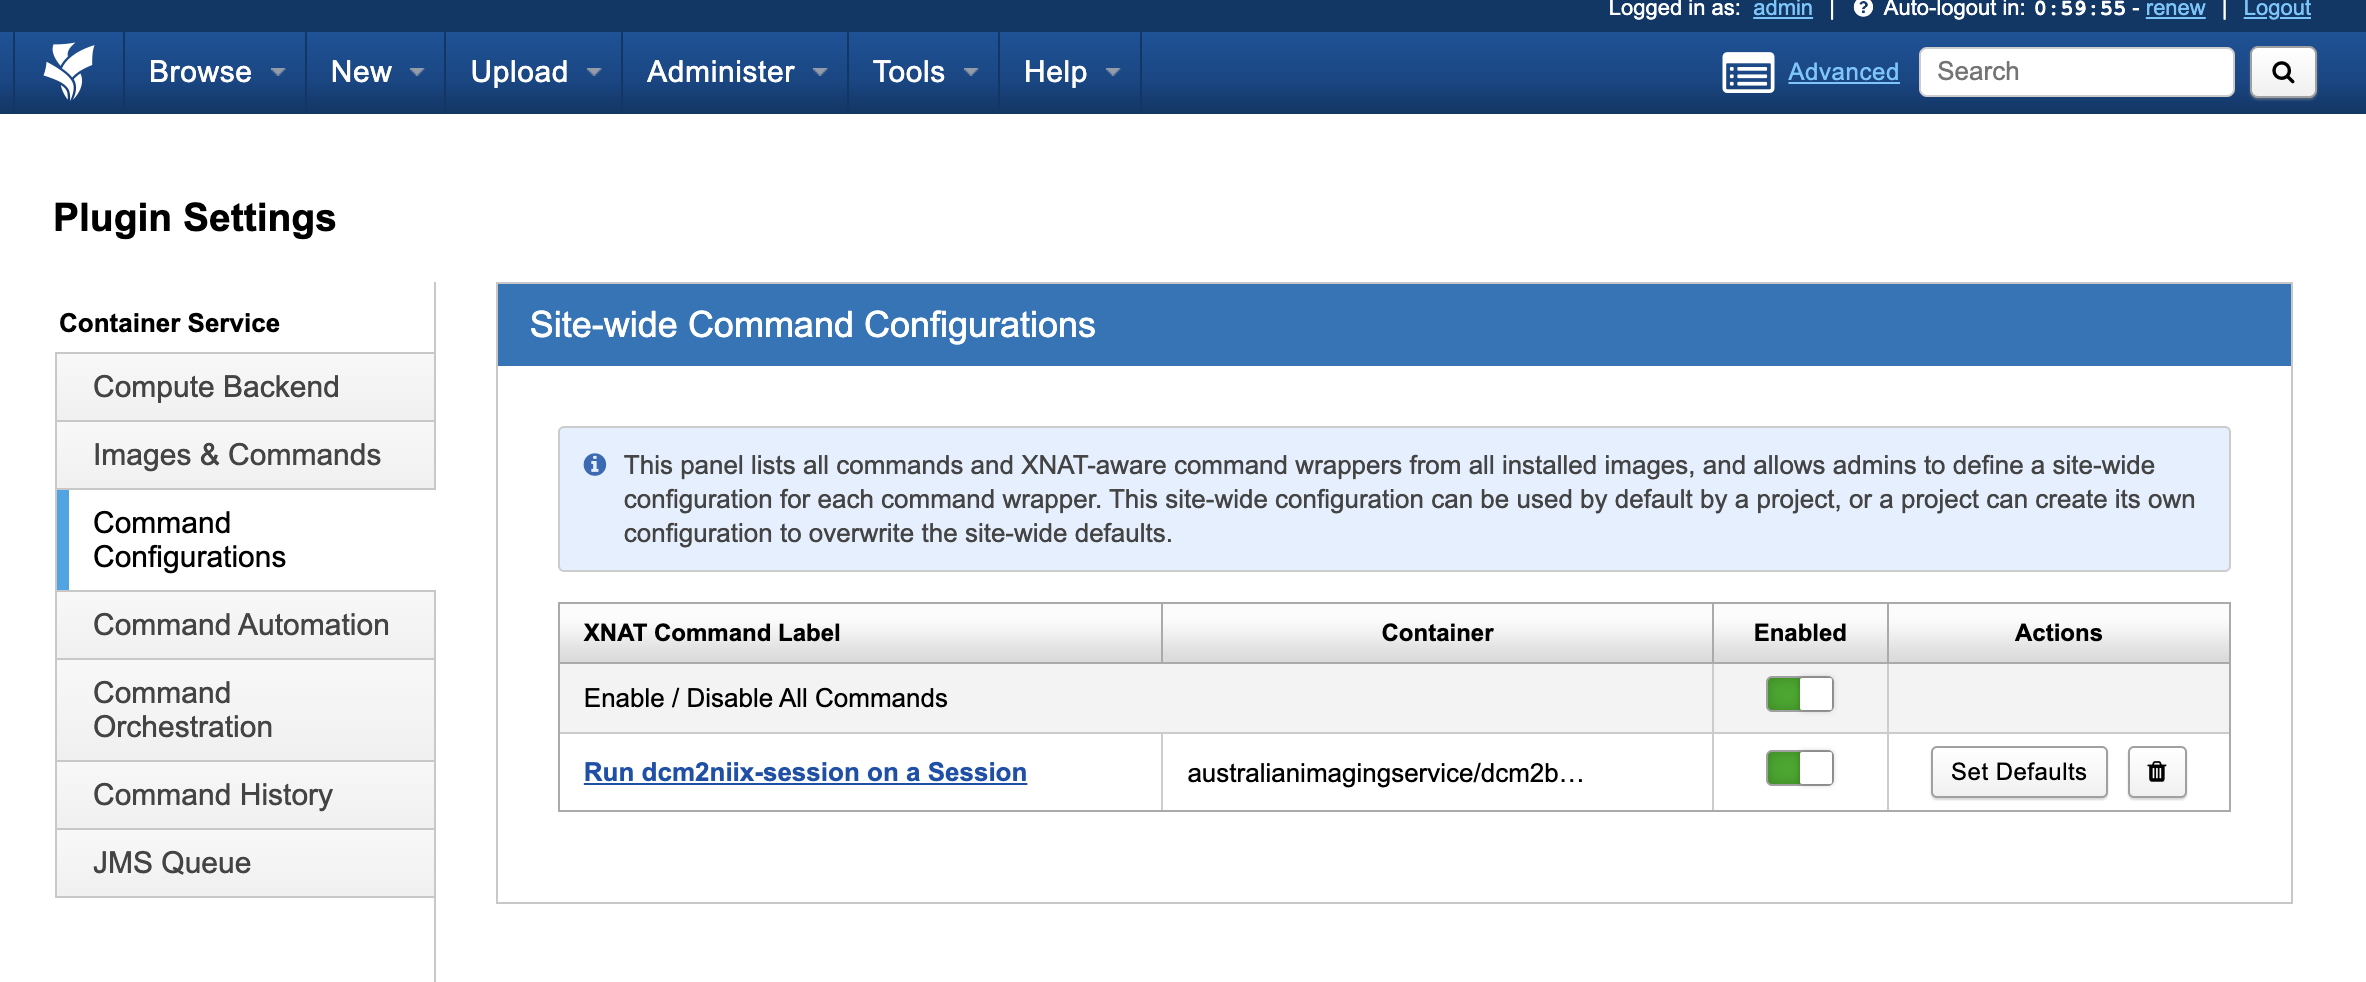This screenshot has height=982, width=2366.
Task: Click the stored searches list icon
Action: click(x=1748, y=72)
